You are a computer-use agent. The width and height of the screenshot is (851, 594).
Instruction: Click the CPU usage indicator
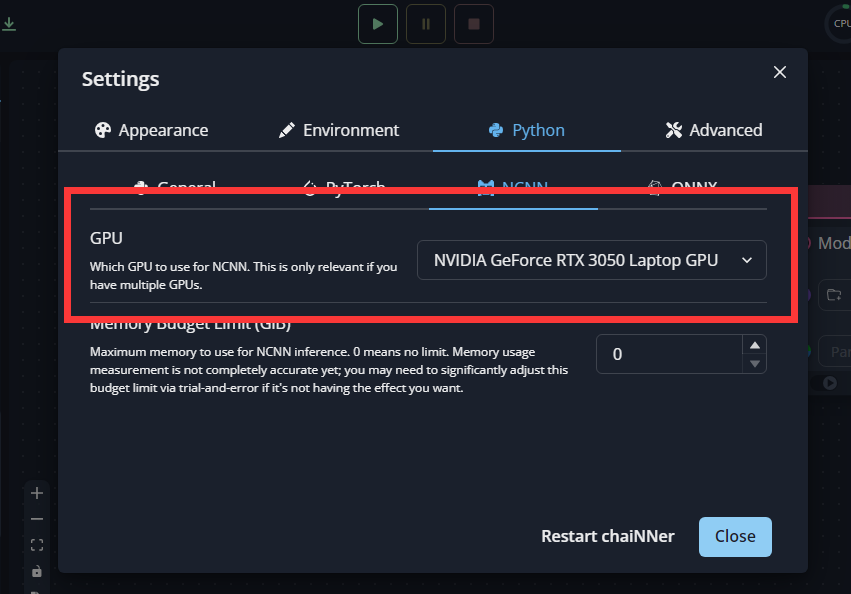840,24
